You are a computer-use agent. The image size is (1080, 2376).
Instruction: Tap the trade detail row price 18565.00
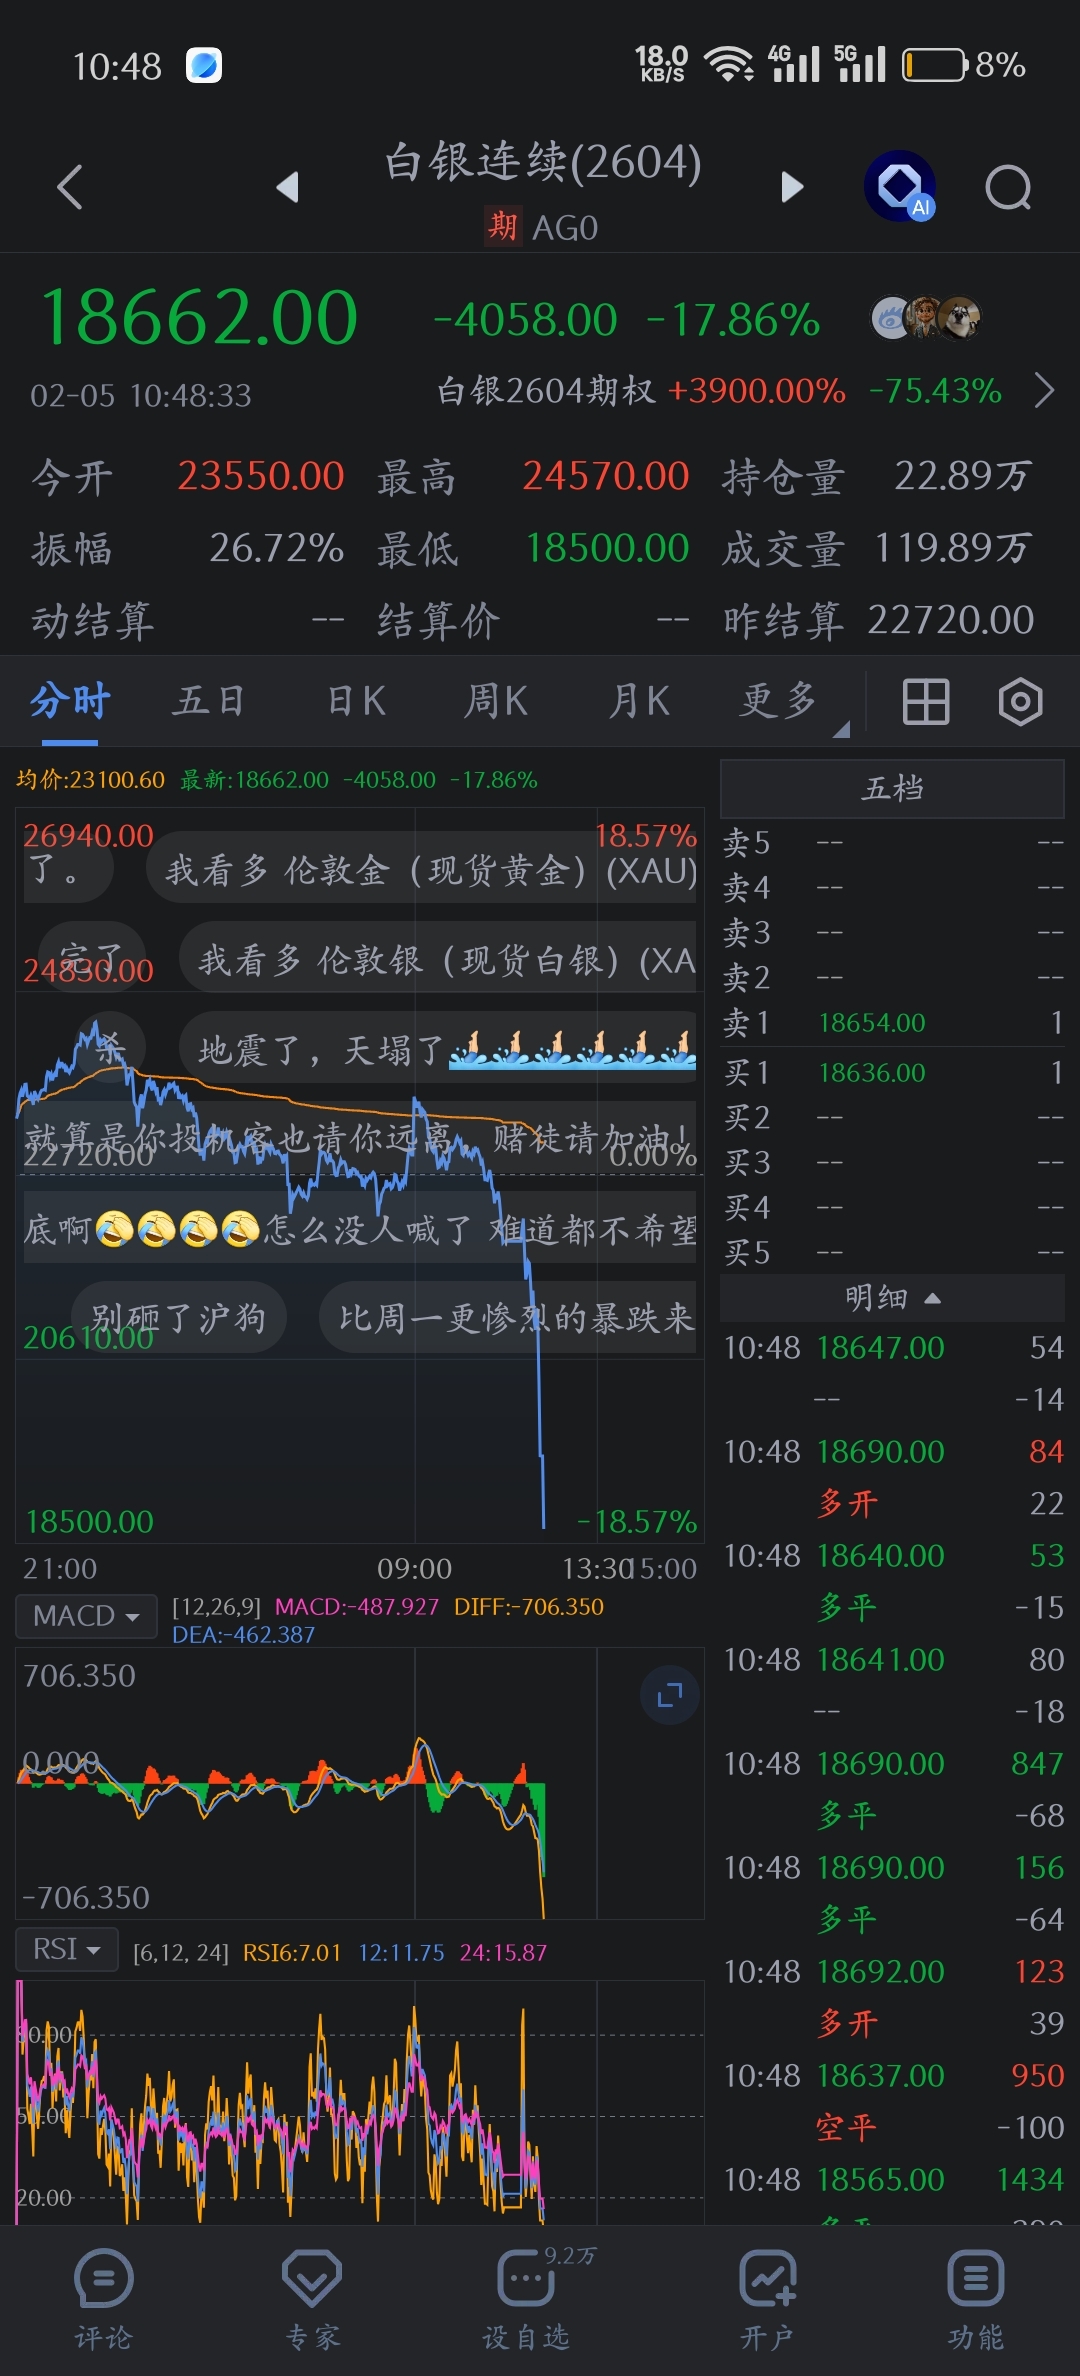(x=880, y=2180)
